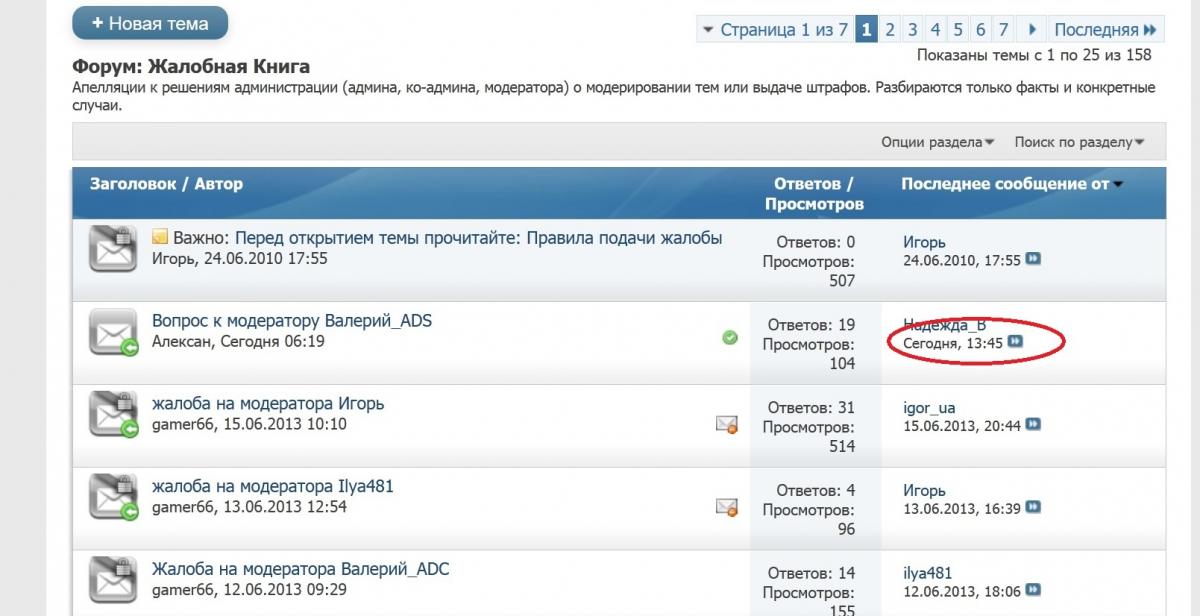1200x616 pixels.
Task: Click attachment icon in жалоба на модератора Игорь row
Action: (727, 424)
